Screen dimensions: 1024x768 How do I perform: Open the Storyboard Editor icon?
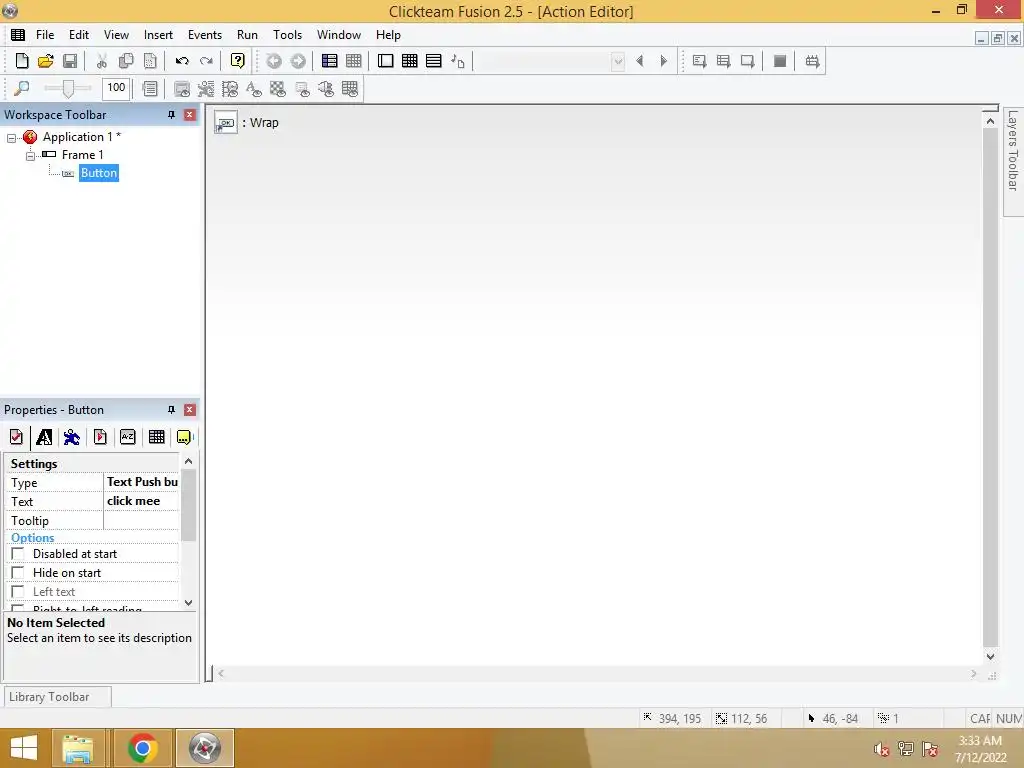click(x=330, y=61)
